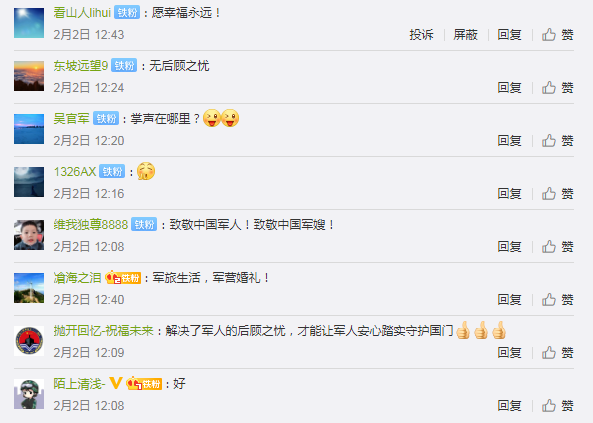Report 看山人lihui's comment via 投诉
Screen dimensions: 593x423
[x=421, y=35]
